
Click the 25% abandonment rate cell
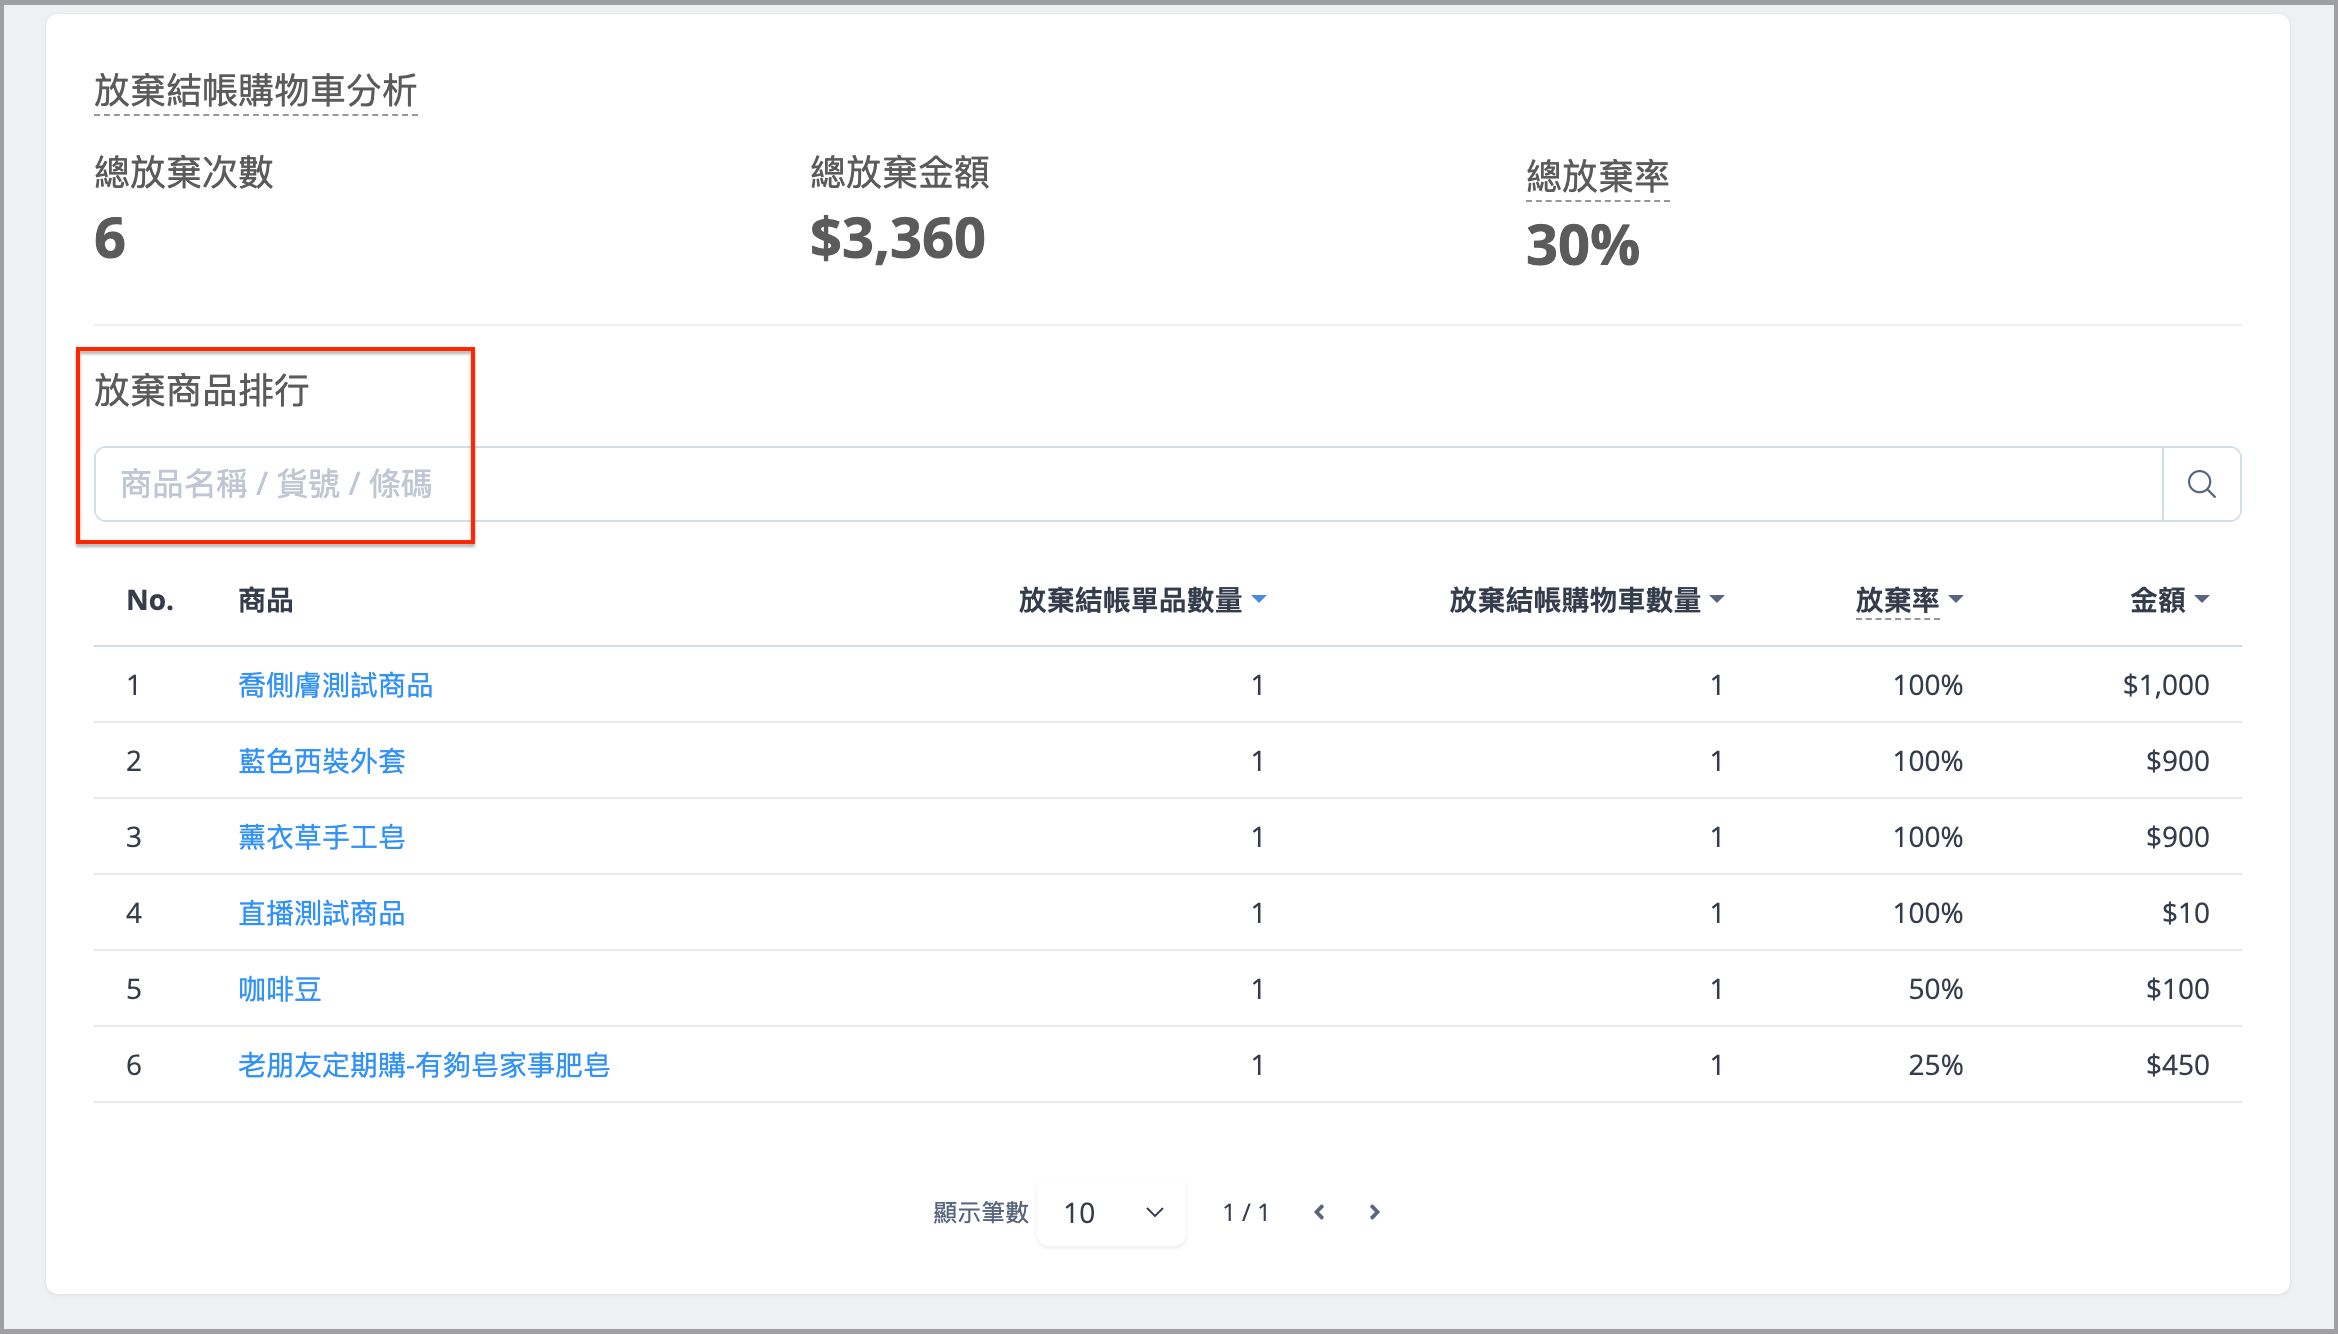pos(1935,1065)
